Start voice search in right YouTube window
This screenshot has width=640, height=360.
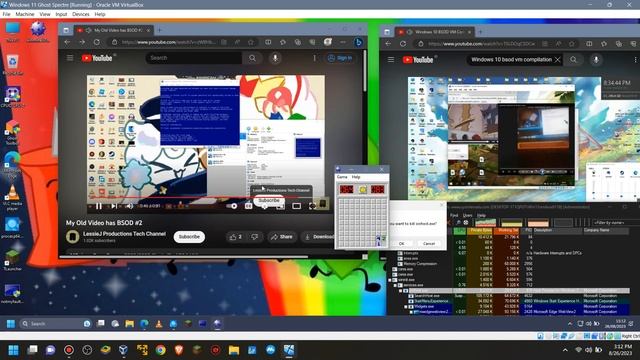click(596, 60)
